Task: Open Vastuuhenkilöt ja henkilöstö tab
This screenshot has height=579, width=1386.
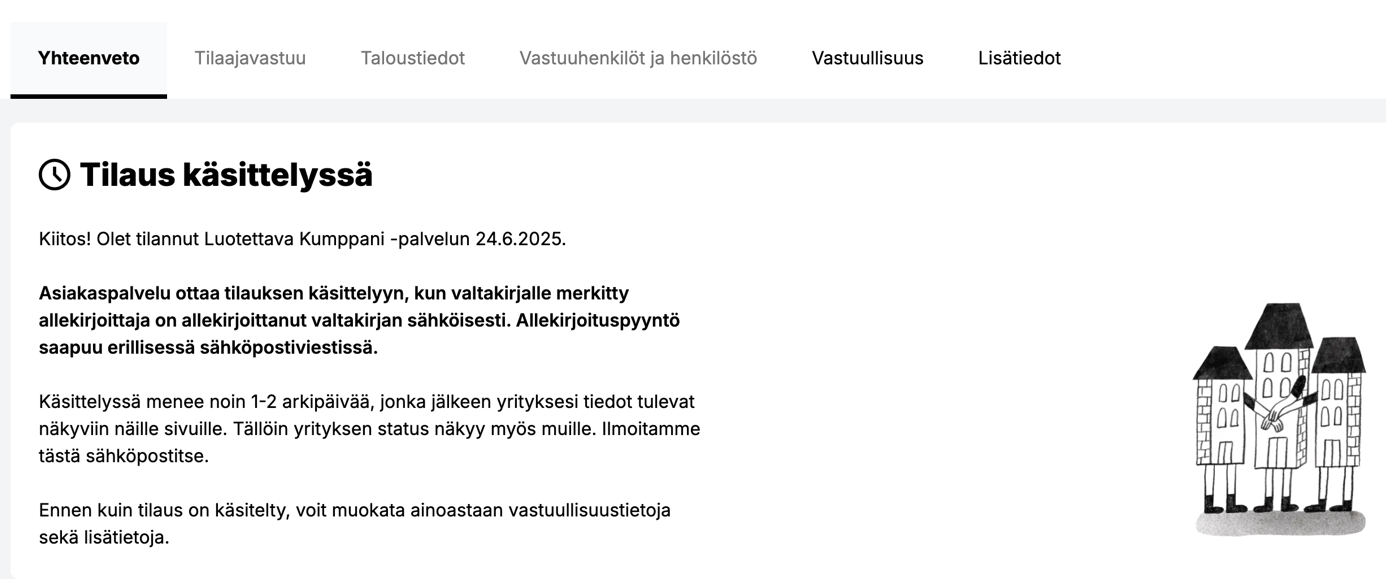Action: pyautogui.click(x=638, y=59)
